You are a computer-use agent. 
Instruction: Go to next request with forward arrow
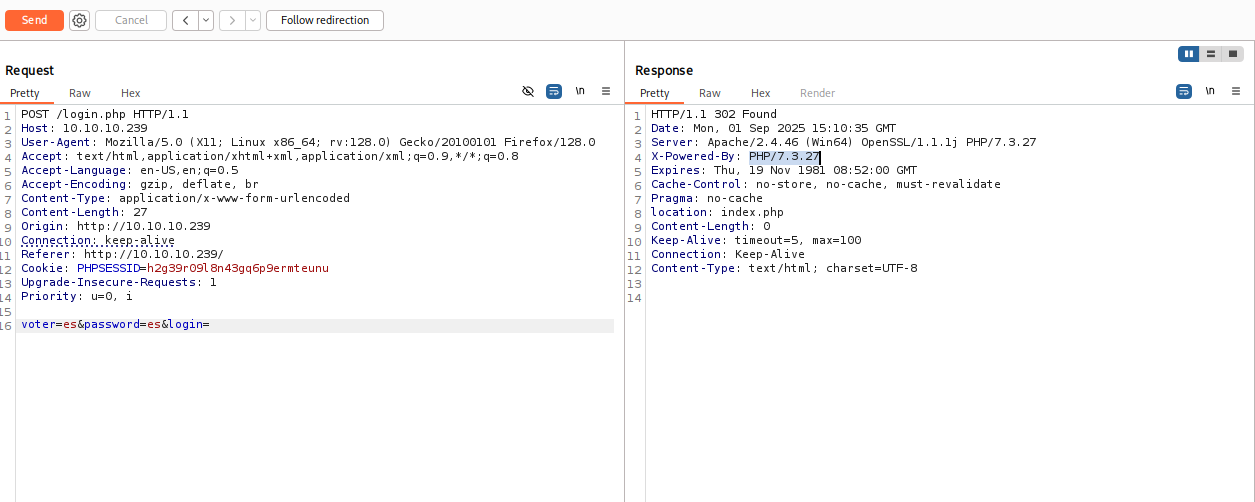(x=232, y=20)
